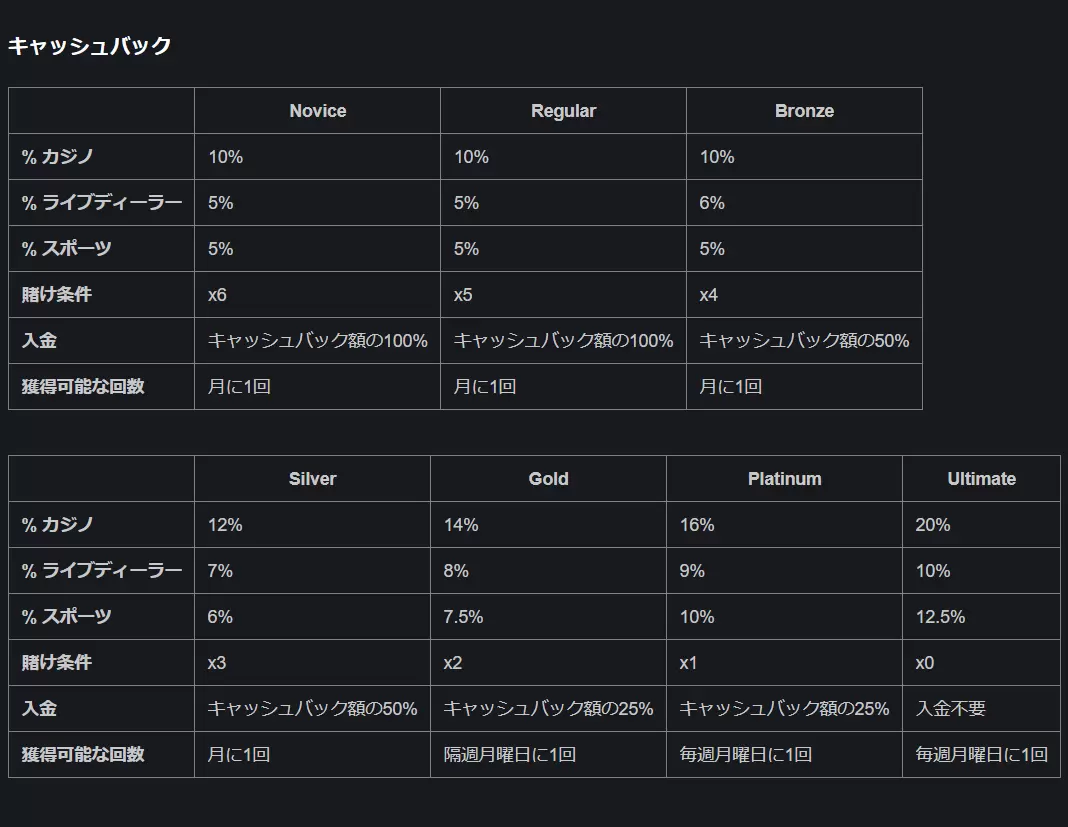This screenshot has width=1068, height=827.
Task: Click Ultimate 入金不要 cell
Action: [x=981, y=708]
